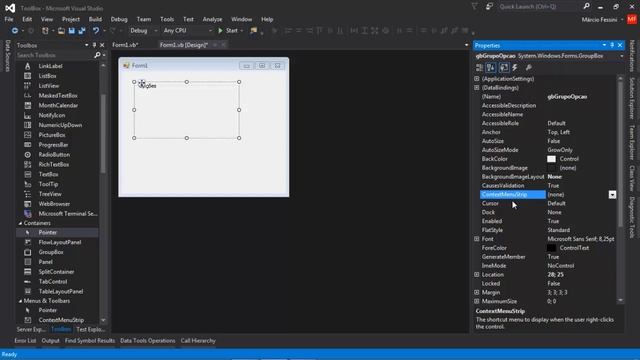The width and height of the screenshot is (640, 360).
Task: Select the MaskedTextBox control in Toolbox
Action: pyautogui.click(x=58, y=96)
